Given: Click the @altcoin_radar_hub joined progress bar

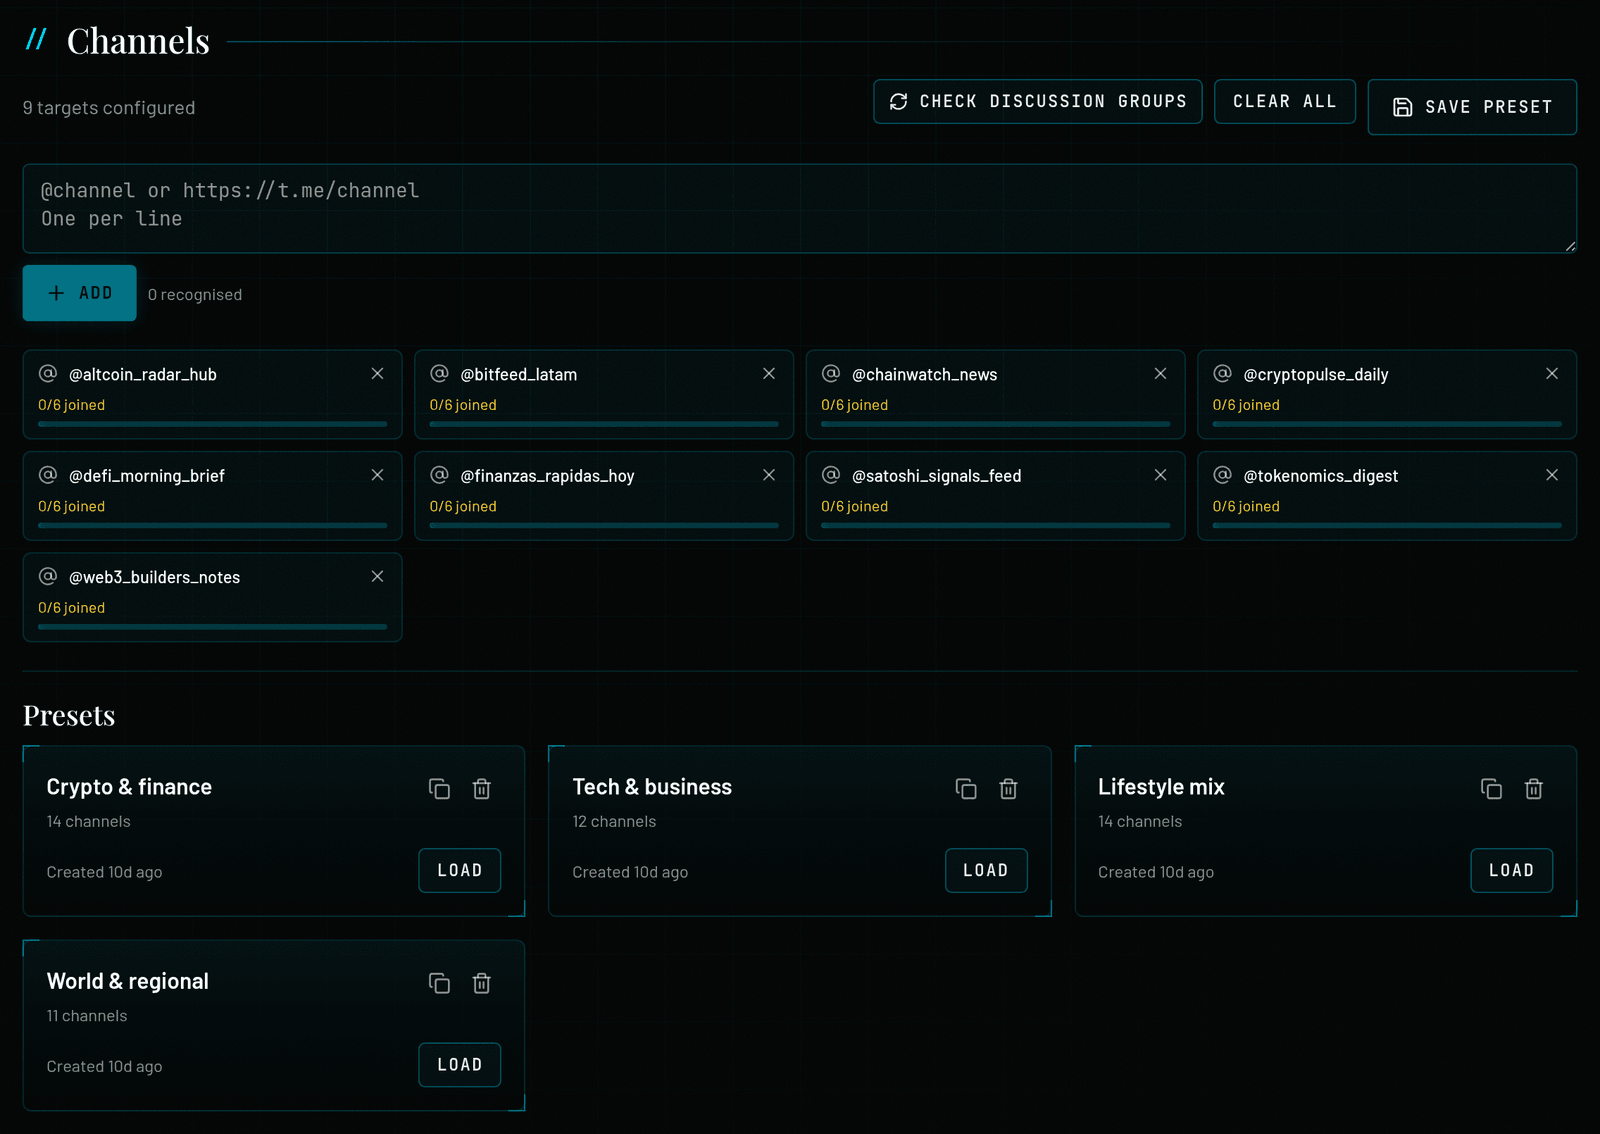Looking at the screenshot, I should coord(212,424).
